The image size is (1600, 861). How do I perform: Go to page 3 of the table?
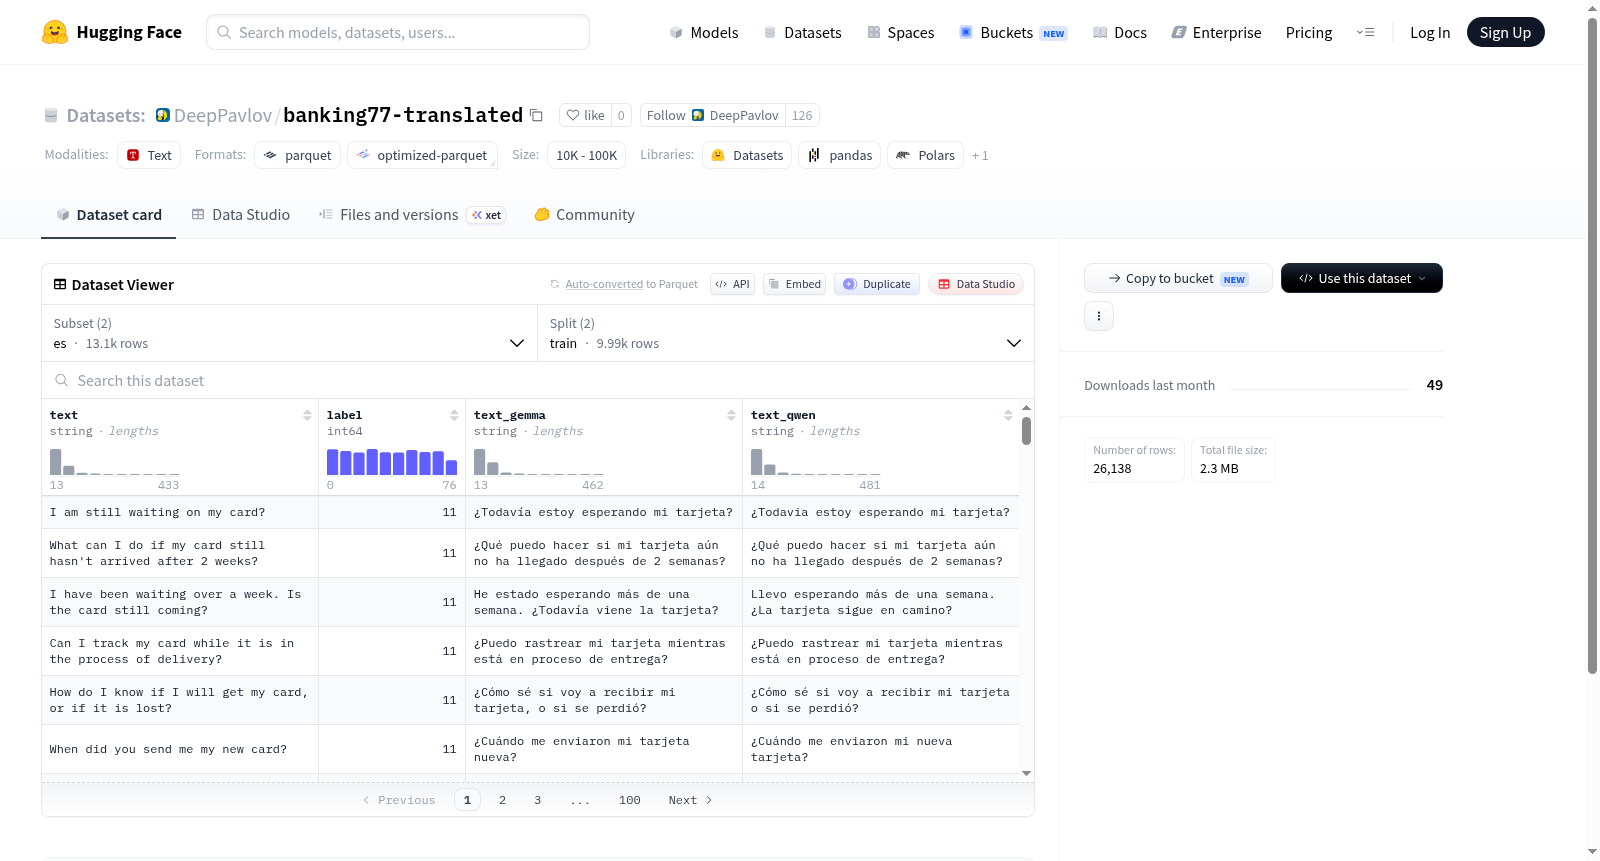[x=537, y=800]
